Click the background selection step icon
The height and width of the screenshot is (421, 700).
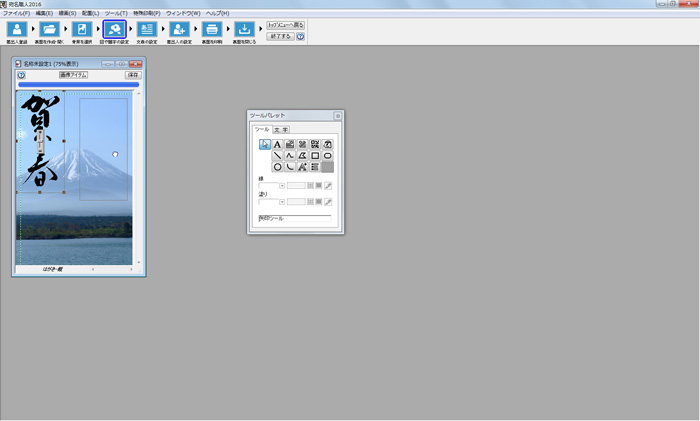pyautogui.click(x=82, y=30)
